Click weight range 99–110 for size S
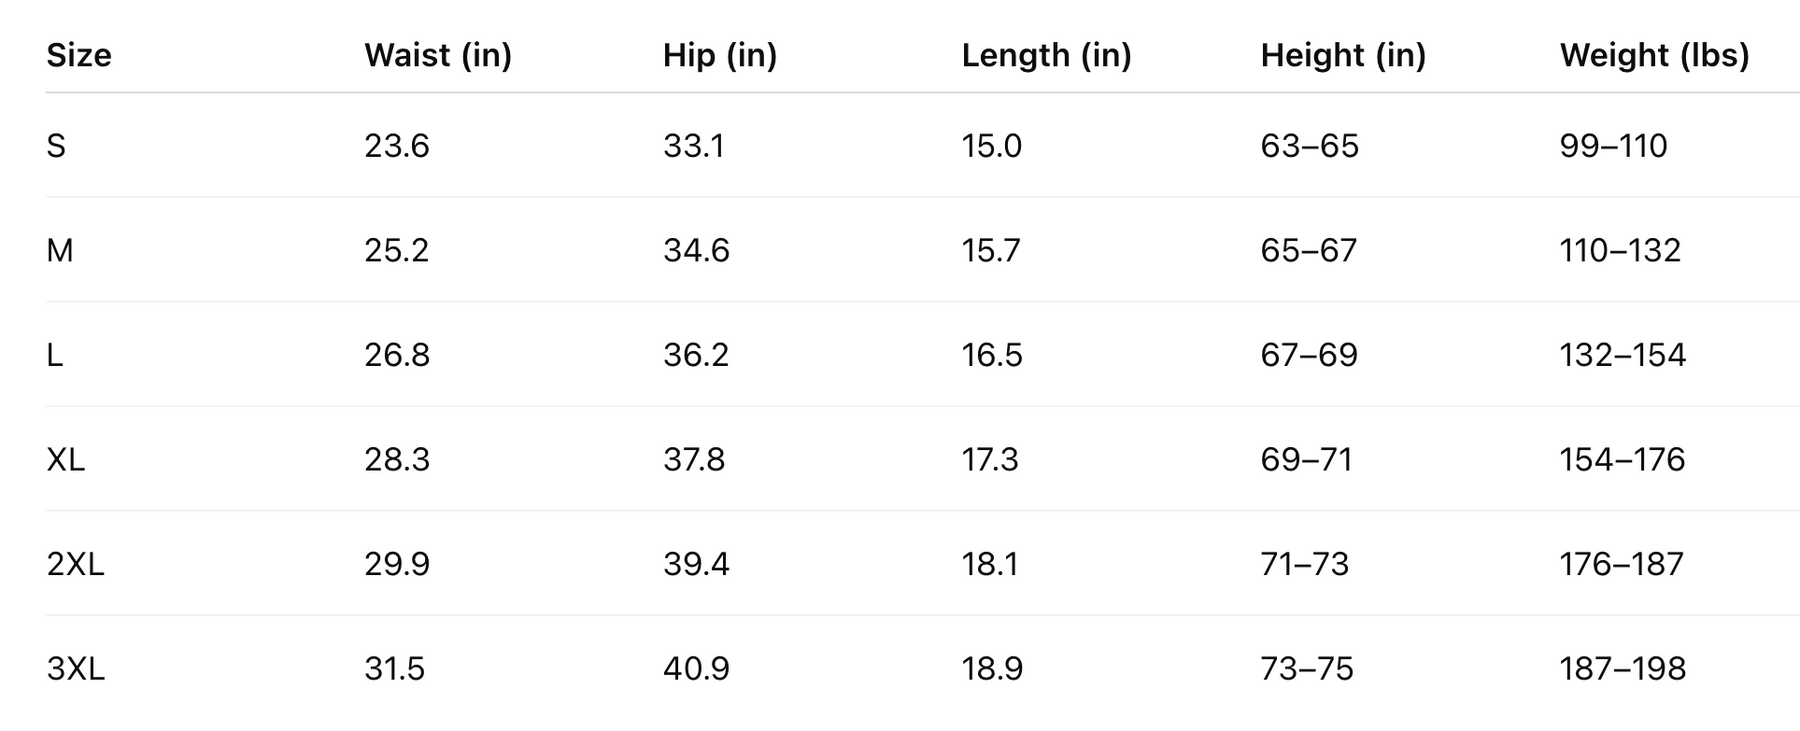 [1613, 146]
